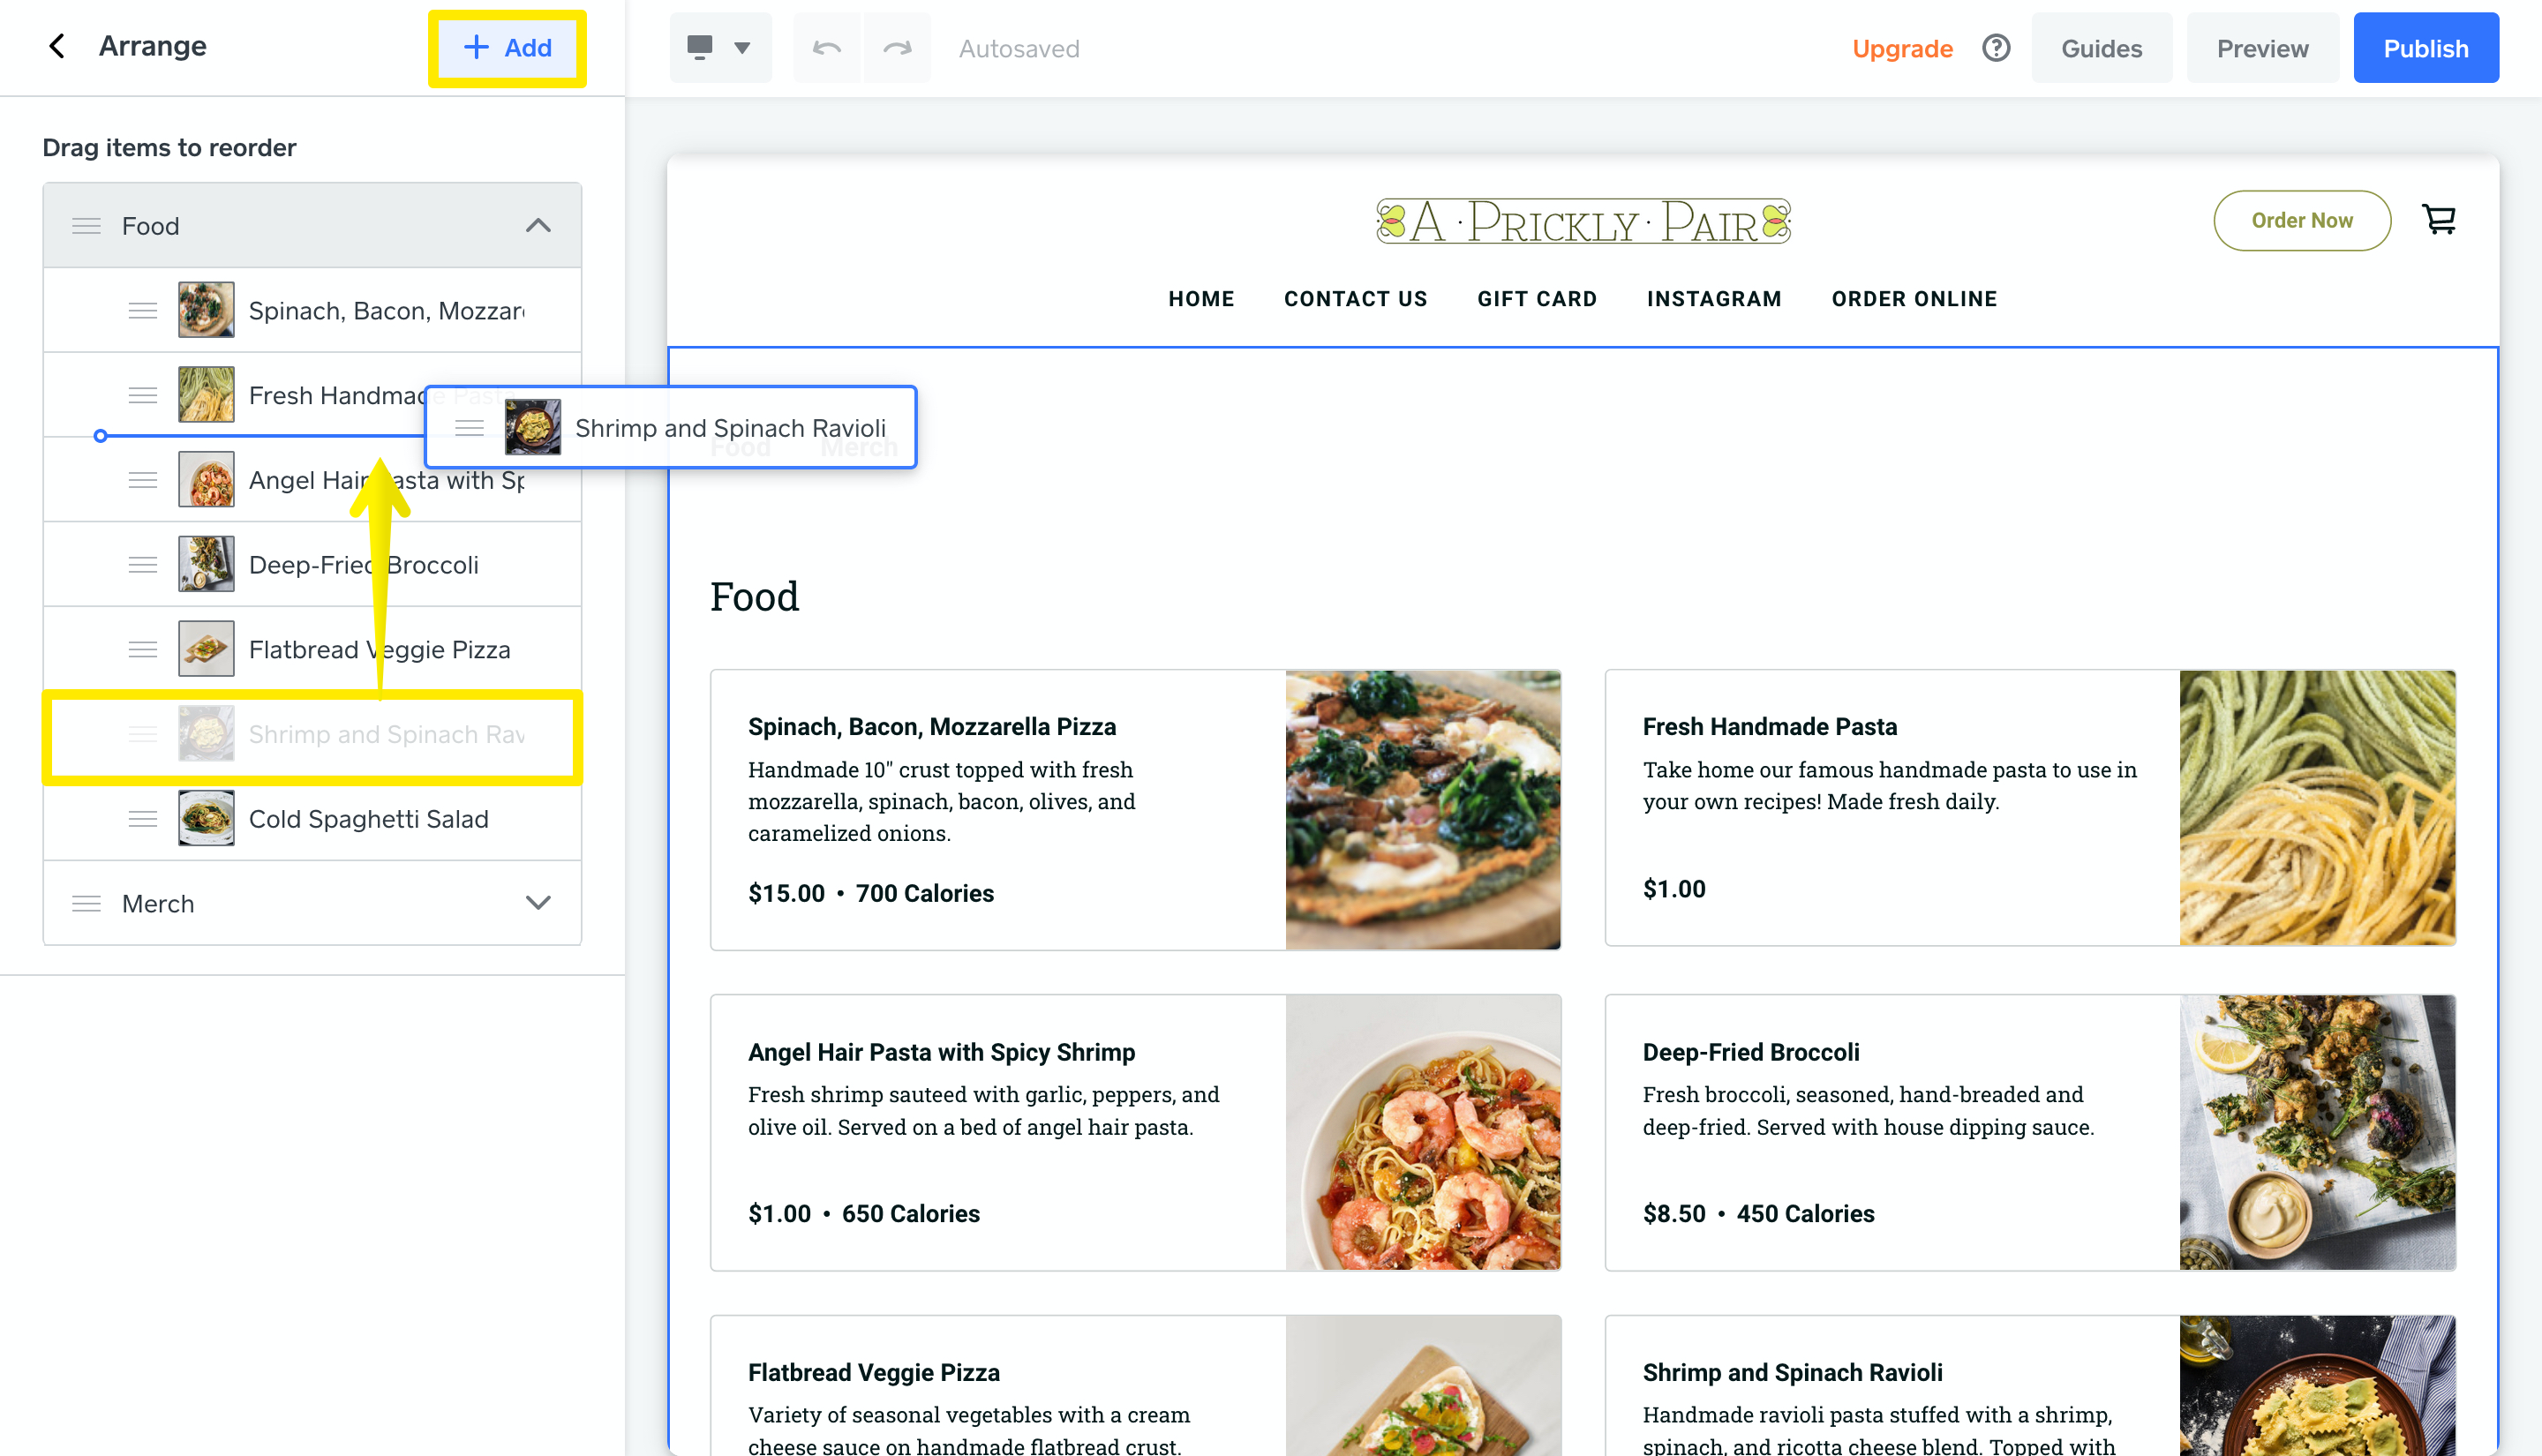Click the Upgrade link
2542x1456 pixels.
[1903, 47]
